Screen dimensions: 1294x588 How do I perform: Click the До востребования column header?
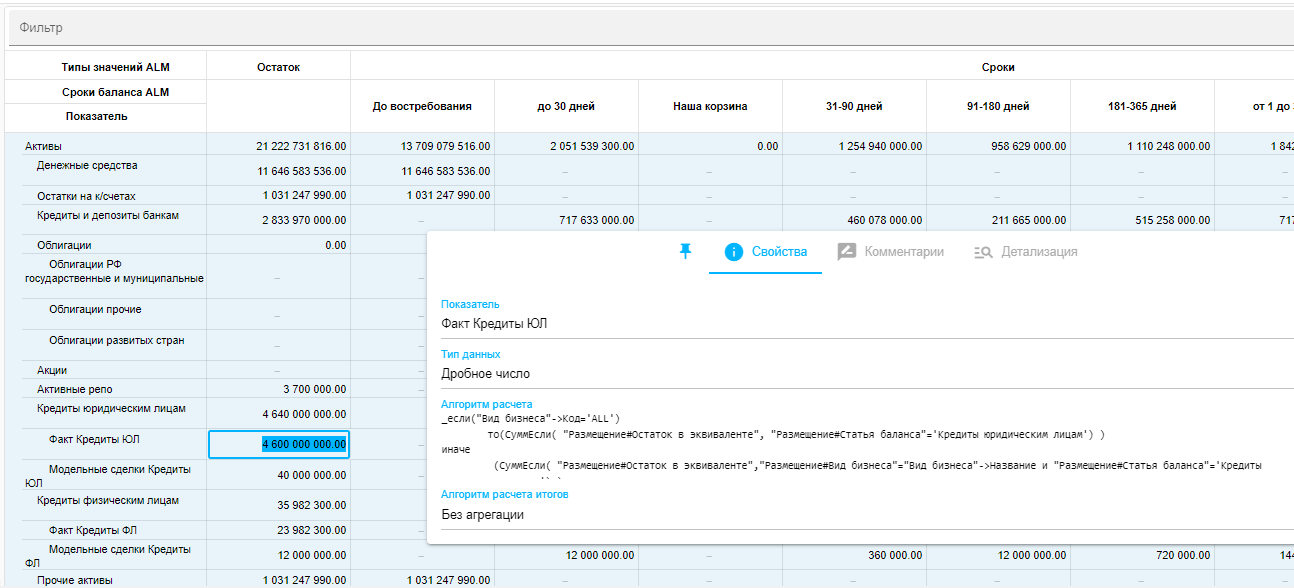click(x=422, y=106)
